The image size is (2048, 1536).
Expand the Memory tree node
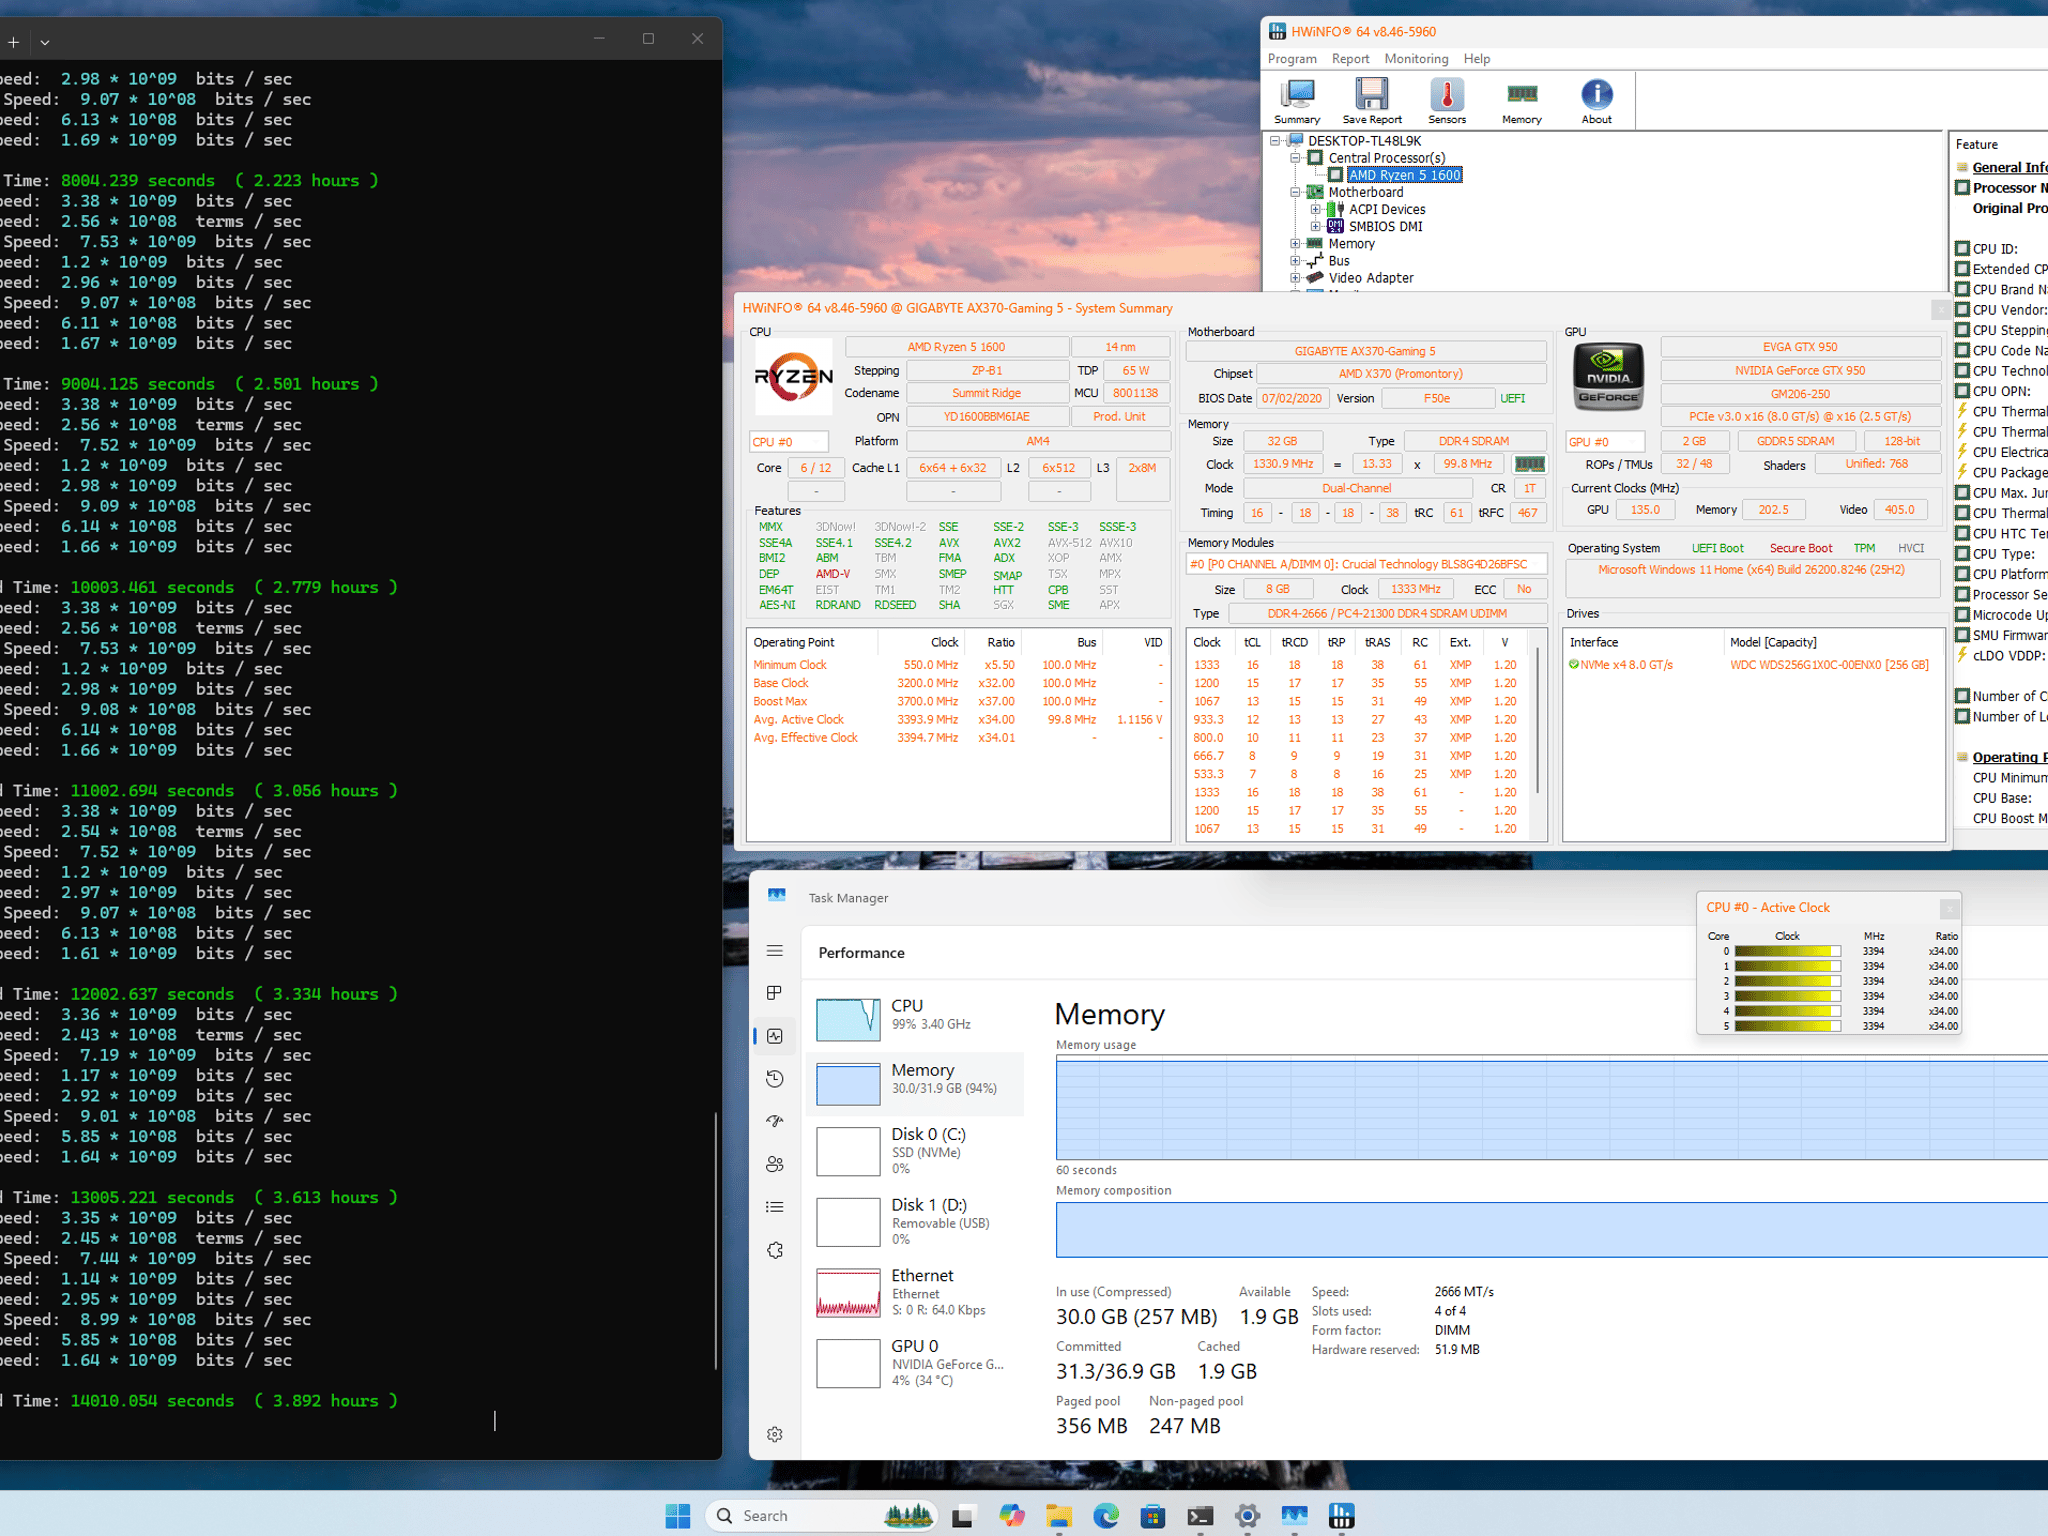(x=1295, y=244)
